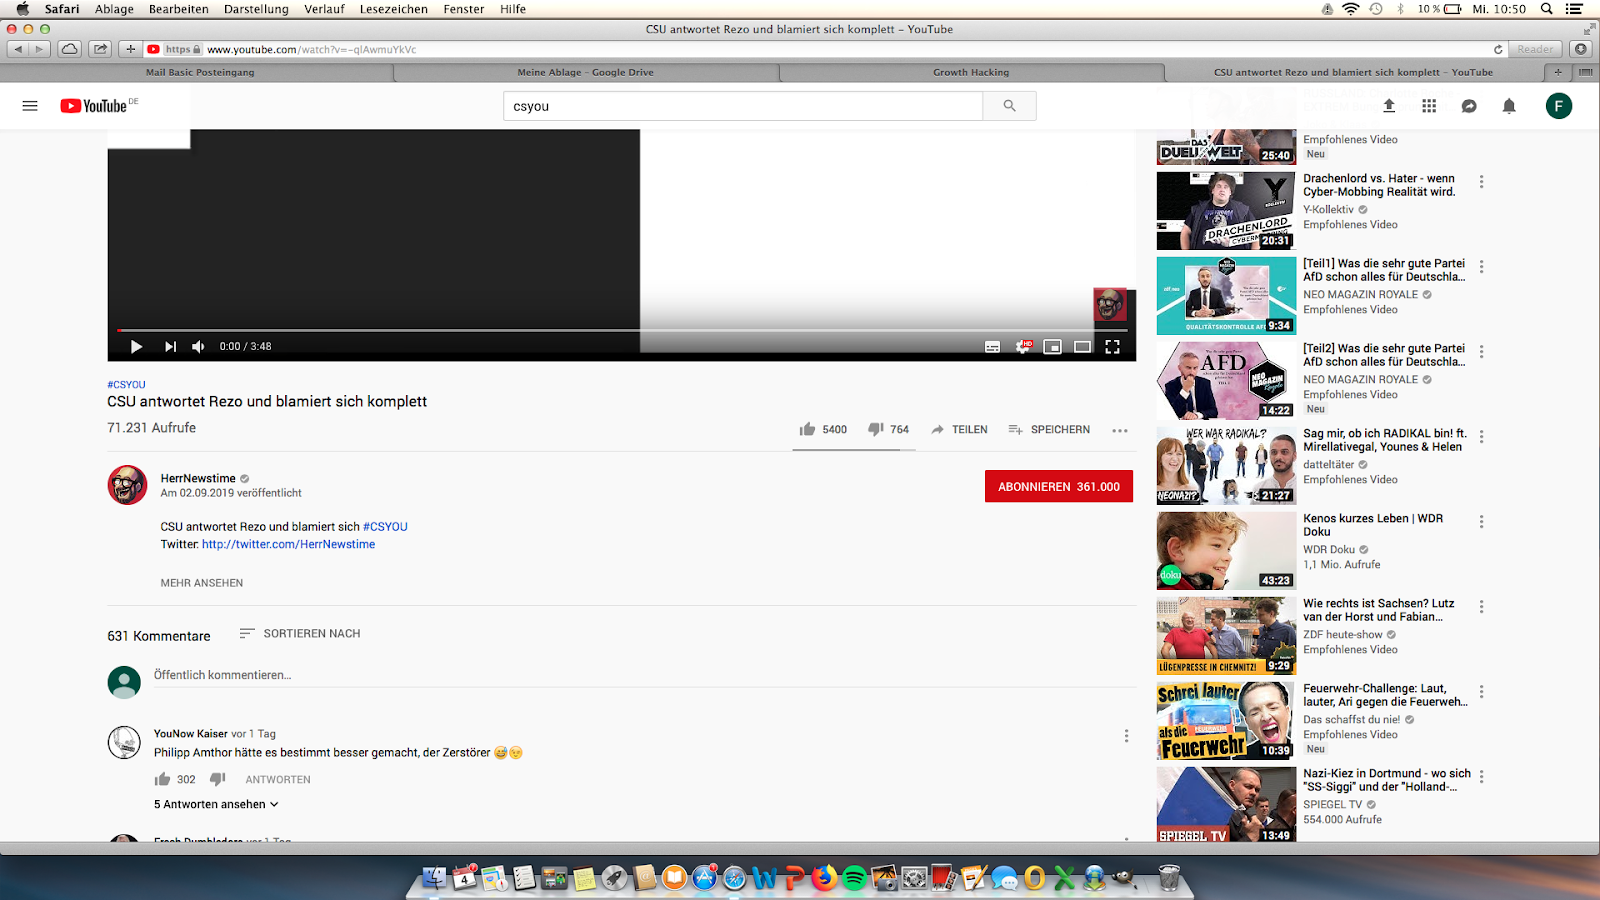1600x900 pixels.
Task: Click SPEICHERN to save the video
Action: pos(1049,429)
